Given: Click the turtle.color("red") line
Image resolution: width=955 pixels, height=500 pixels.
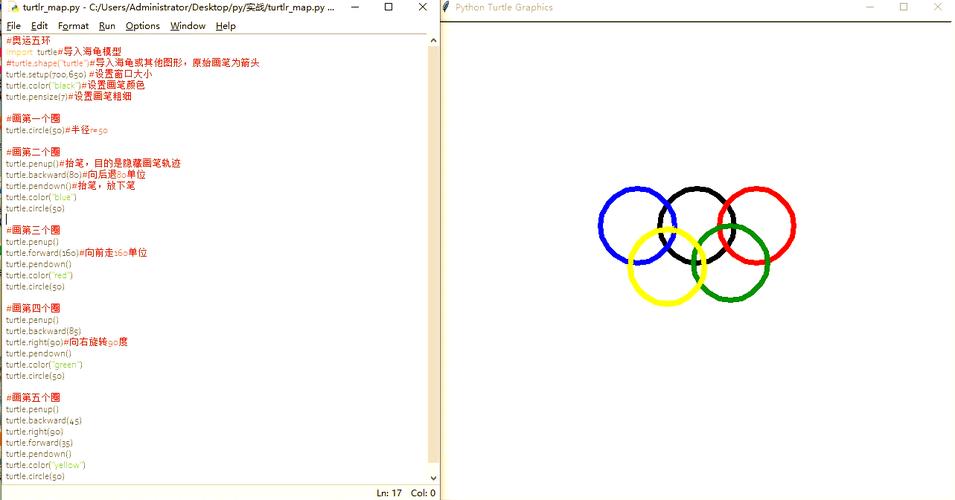Looking at the screenshot, I should (40, 275).
